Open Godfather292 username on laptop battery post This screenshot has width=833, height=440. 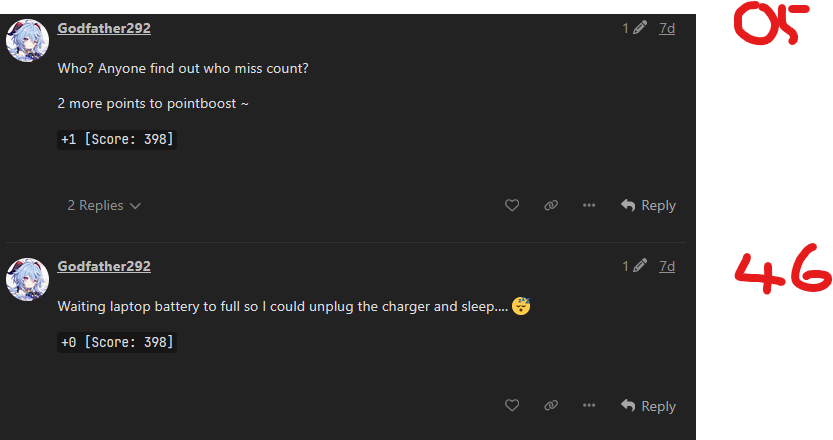104,266
